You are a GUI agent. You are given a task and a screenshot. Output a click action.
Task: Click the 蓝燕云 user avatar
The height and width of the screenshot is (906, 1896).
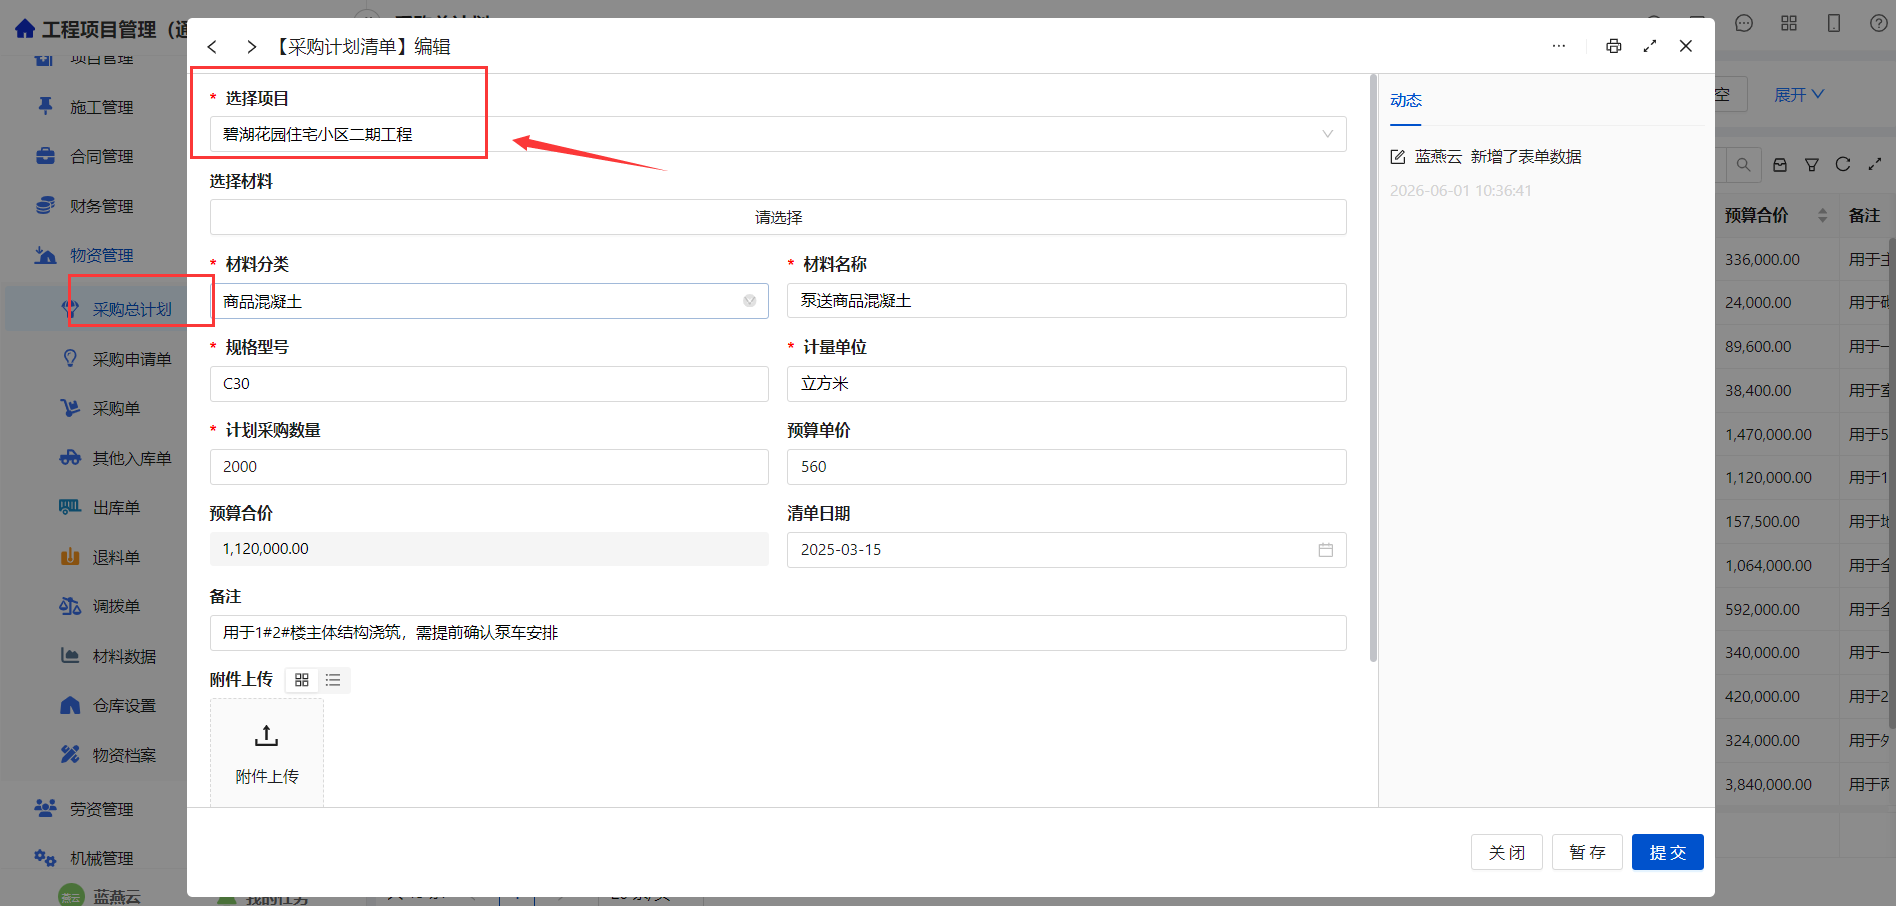[70, 896]
